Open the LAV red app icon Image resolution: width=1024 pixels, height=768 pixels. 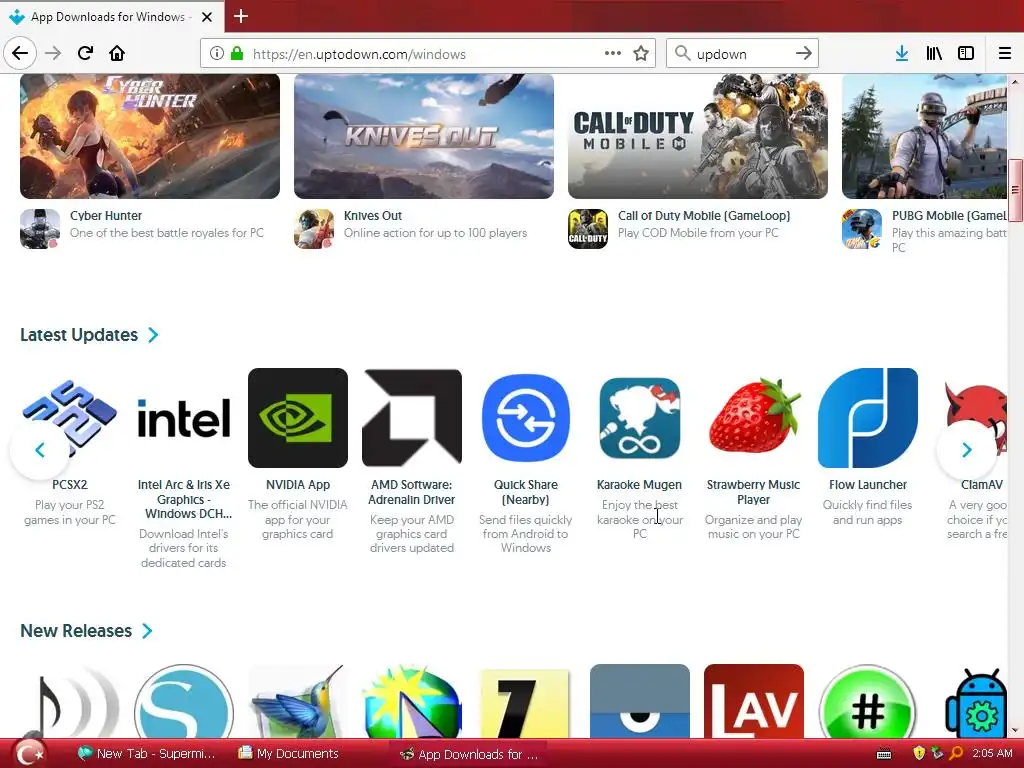tap(754, 701)
